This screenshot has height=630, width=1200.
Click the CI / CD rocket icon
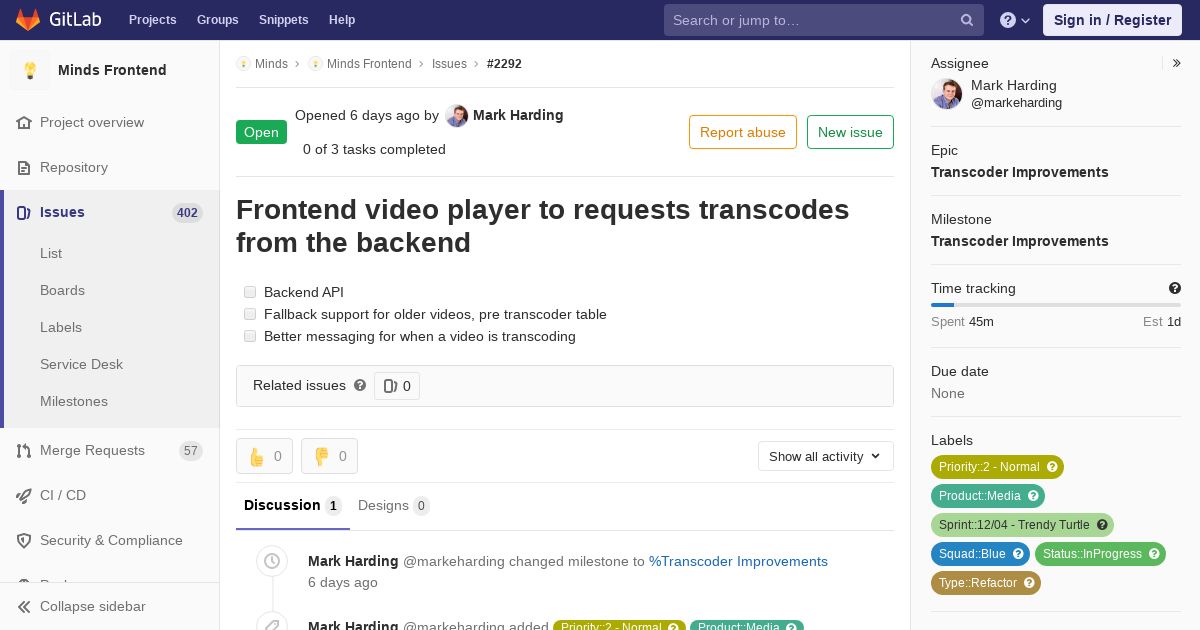click(24, 496)
